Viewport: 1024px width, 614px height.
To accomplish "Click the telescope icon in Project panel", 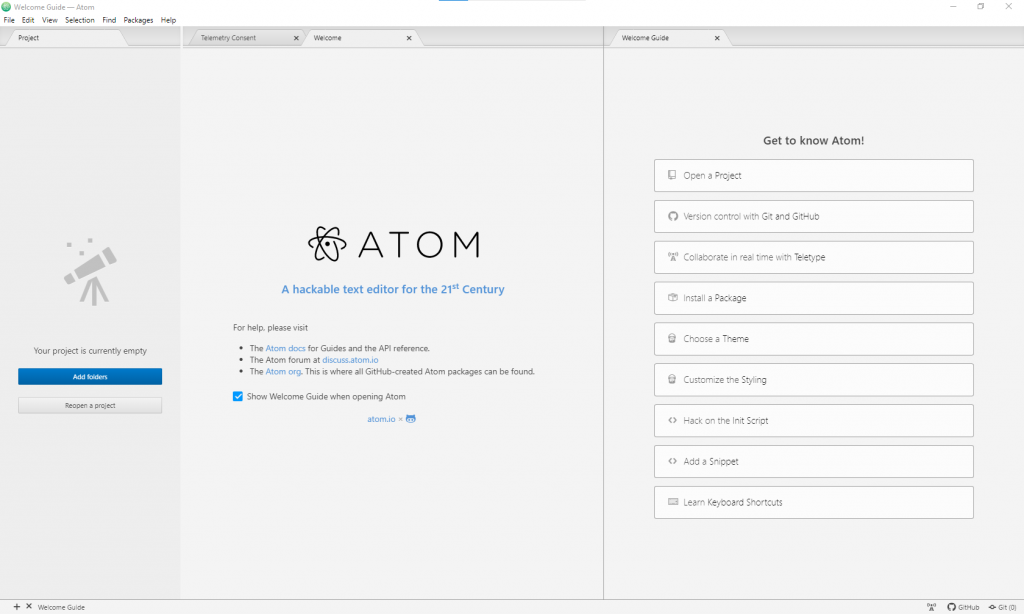I will [x=90, y=272].
